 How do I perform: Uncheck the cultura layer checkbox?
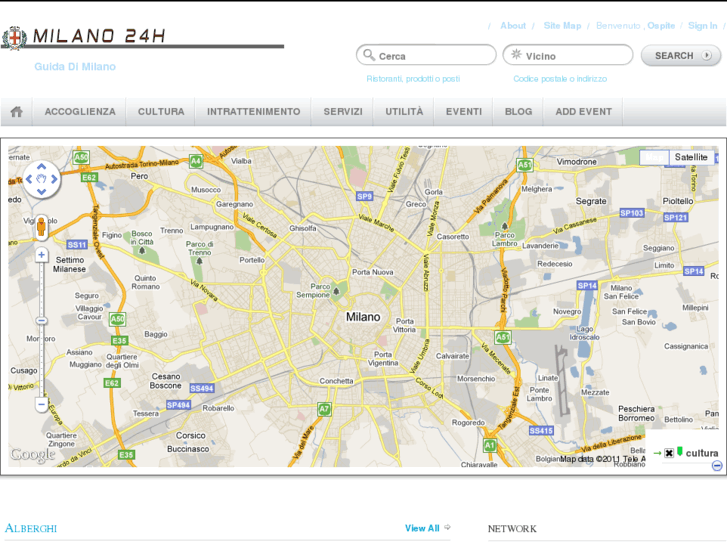[x=669, y=453]
